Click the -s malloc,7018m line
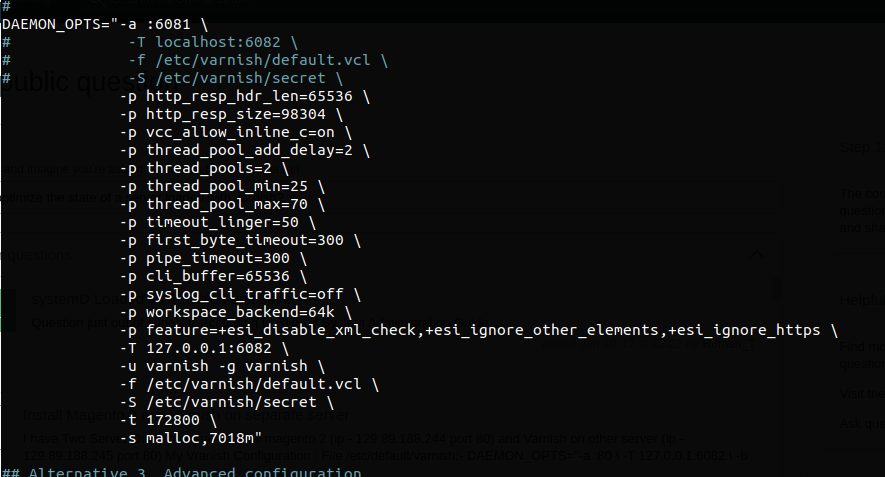 pyautogui.click(x=191, y=438)
